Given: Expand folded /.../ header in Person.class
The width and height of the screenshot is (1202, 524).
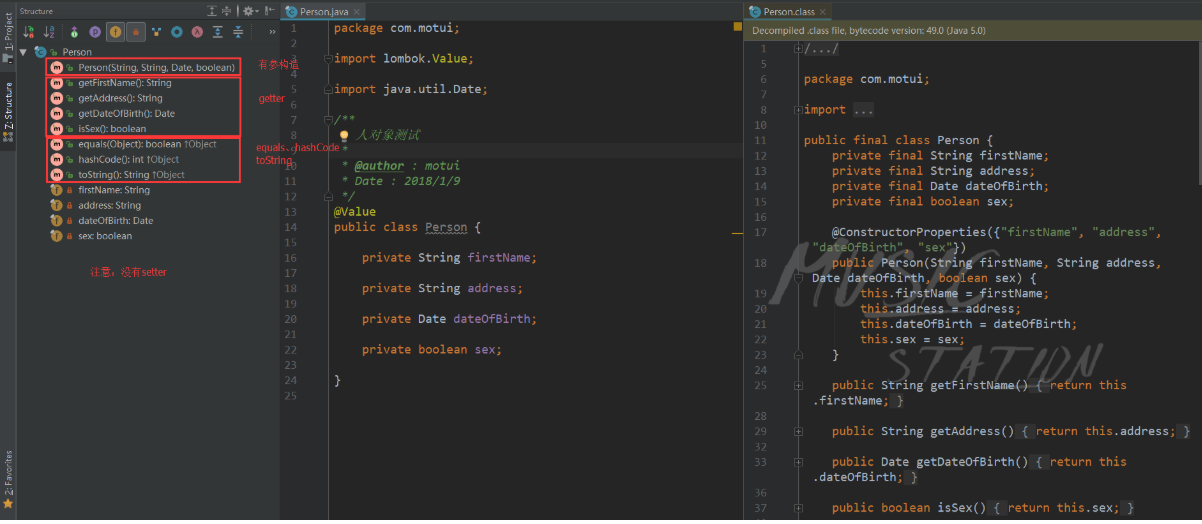Looking at the screenshot, I should [797, 49].
